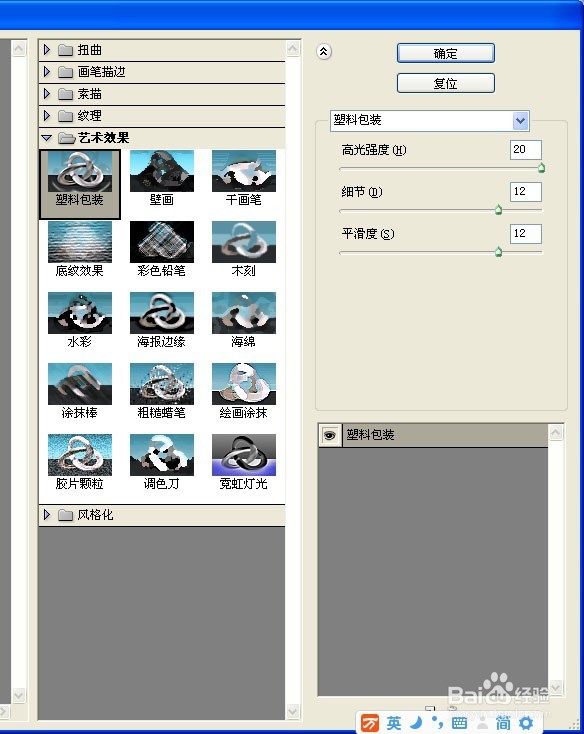
Task: Select the 底纹效果 filter thumbnail
Action: pos(80,242)
